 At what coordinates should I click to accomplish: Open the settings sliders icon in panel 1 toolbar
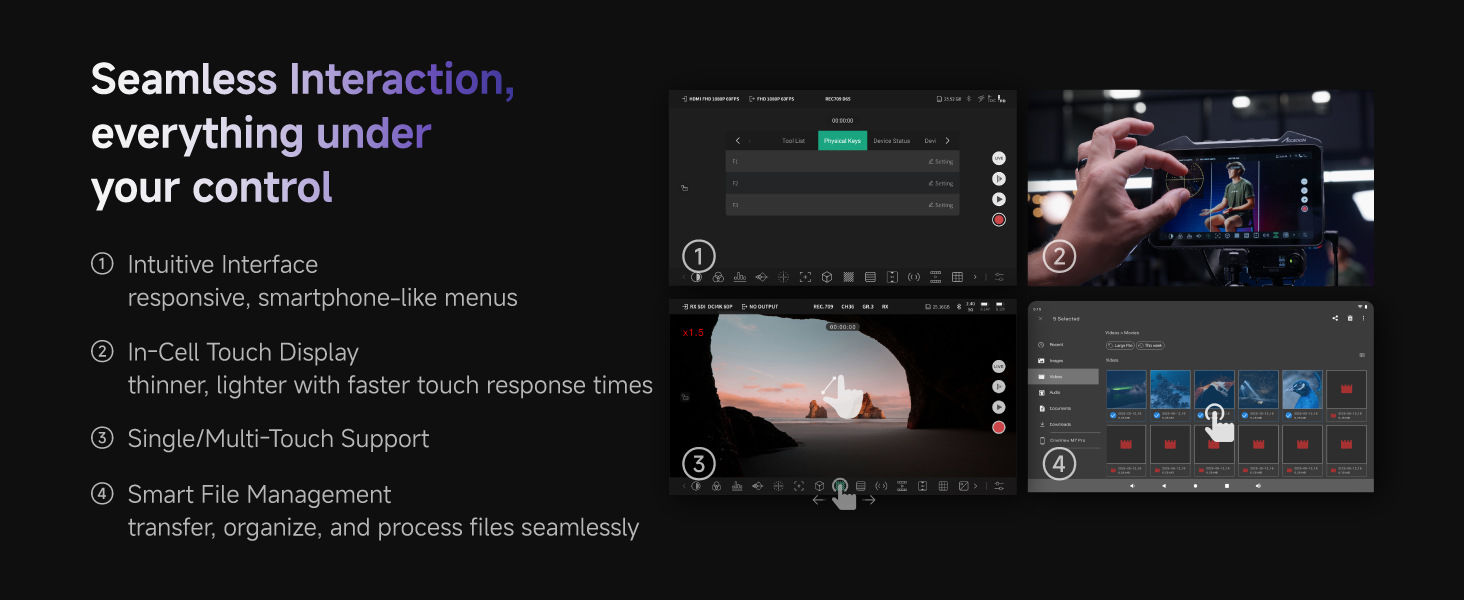[999, 277]
